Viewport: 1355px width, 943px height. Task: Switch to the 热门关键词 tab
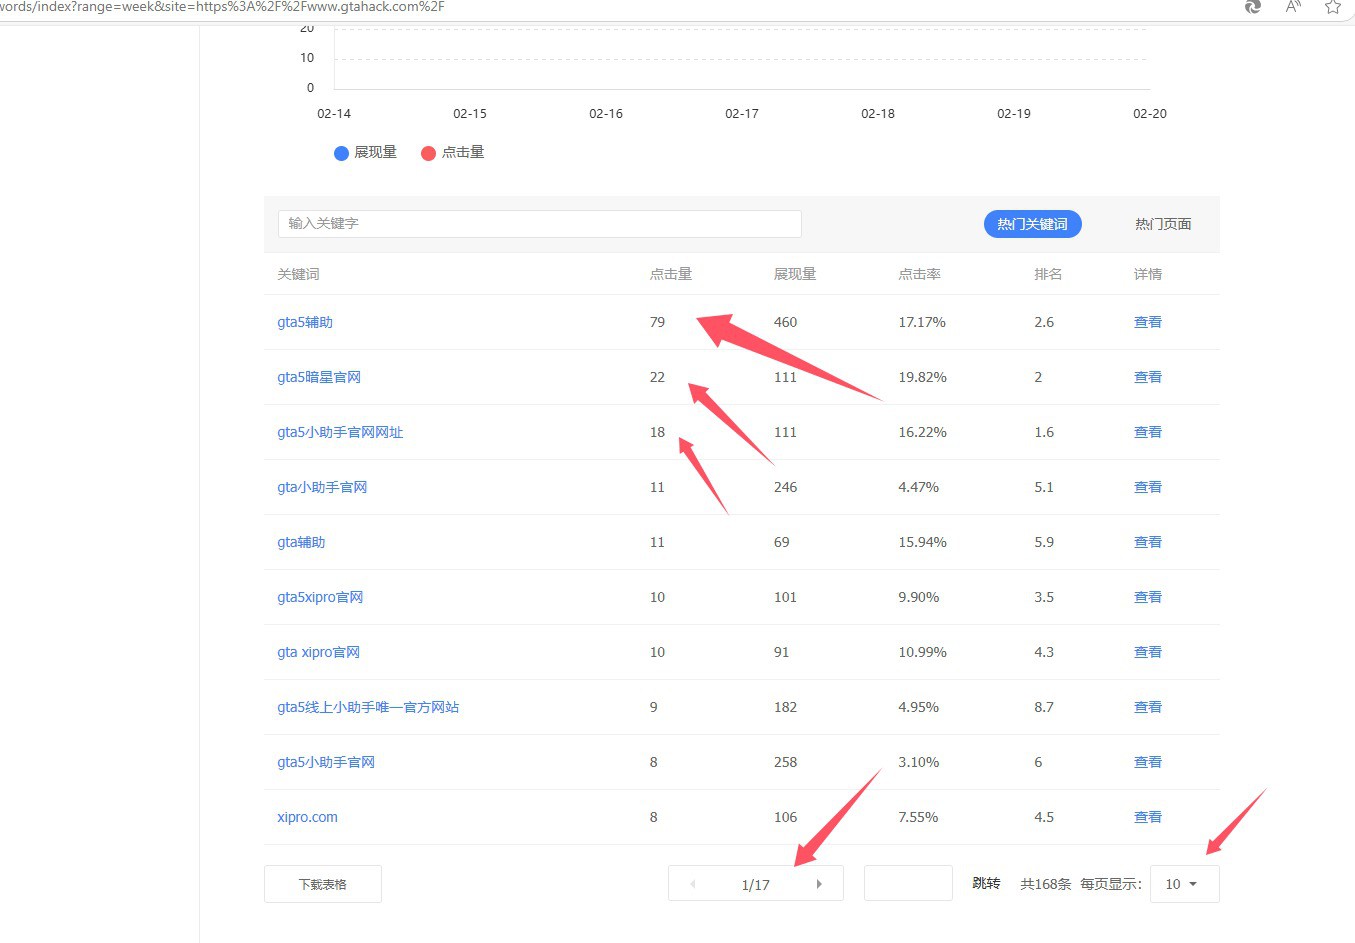coord(1033,224)
